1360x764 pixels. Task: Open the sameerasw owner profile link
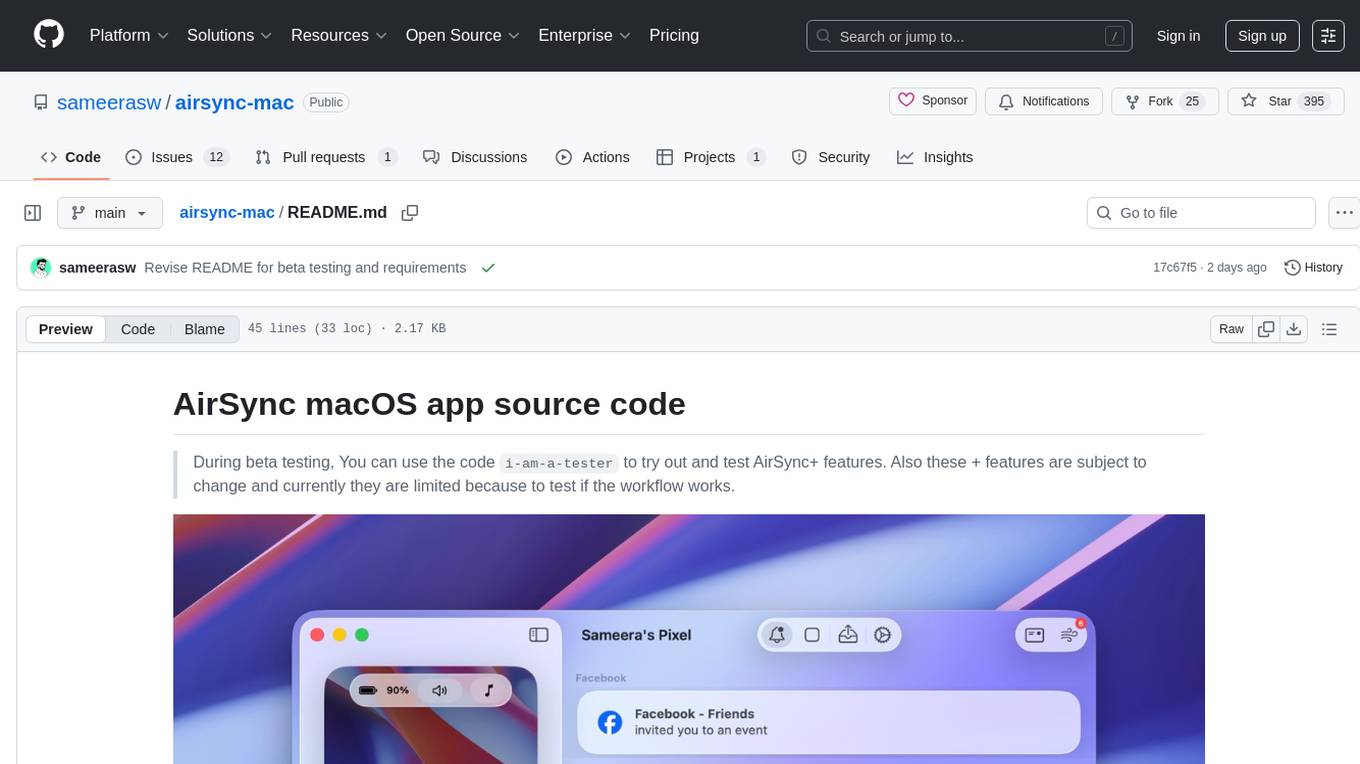[109, 102]
